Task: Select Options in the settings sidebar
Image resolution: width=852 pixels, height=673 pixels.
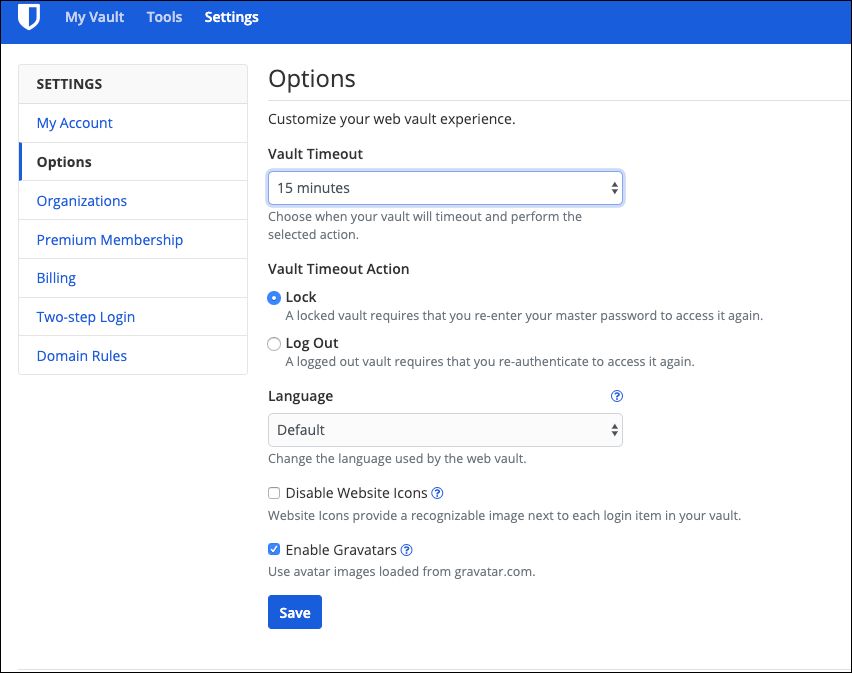Action: (x=133, y=162)
